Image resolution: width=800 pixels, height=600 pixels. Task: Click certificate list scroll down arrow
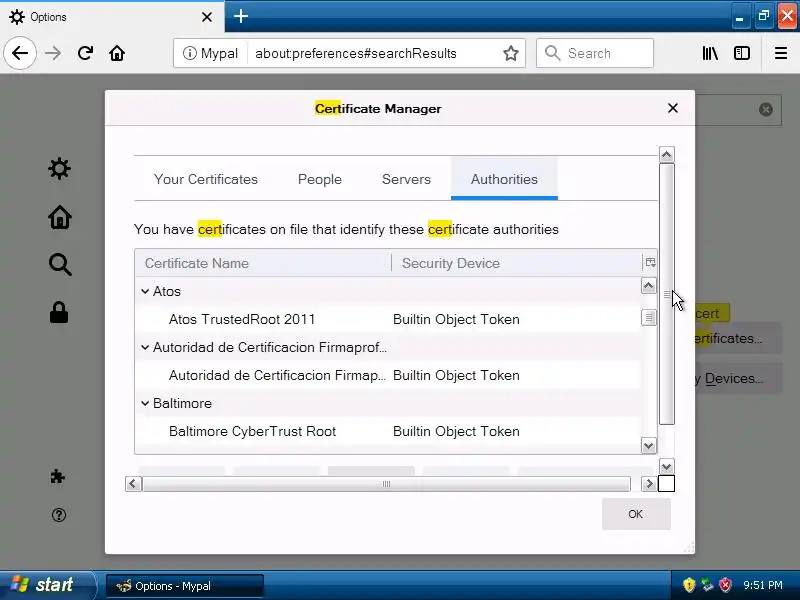click(648, 446)
